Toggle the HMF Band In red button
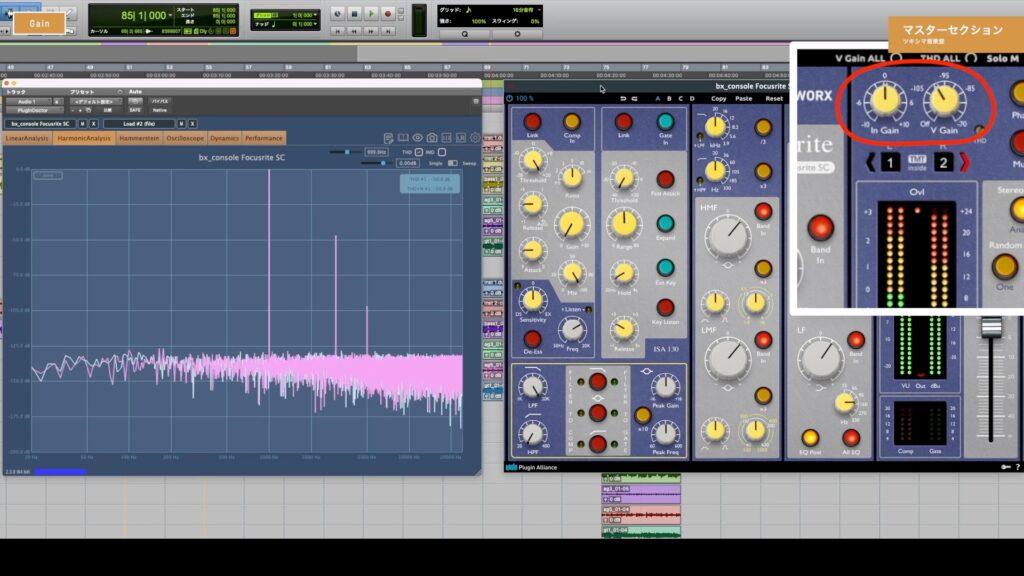1024x576 pixels. pos(763,211)
